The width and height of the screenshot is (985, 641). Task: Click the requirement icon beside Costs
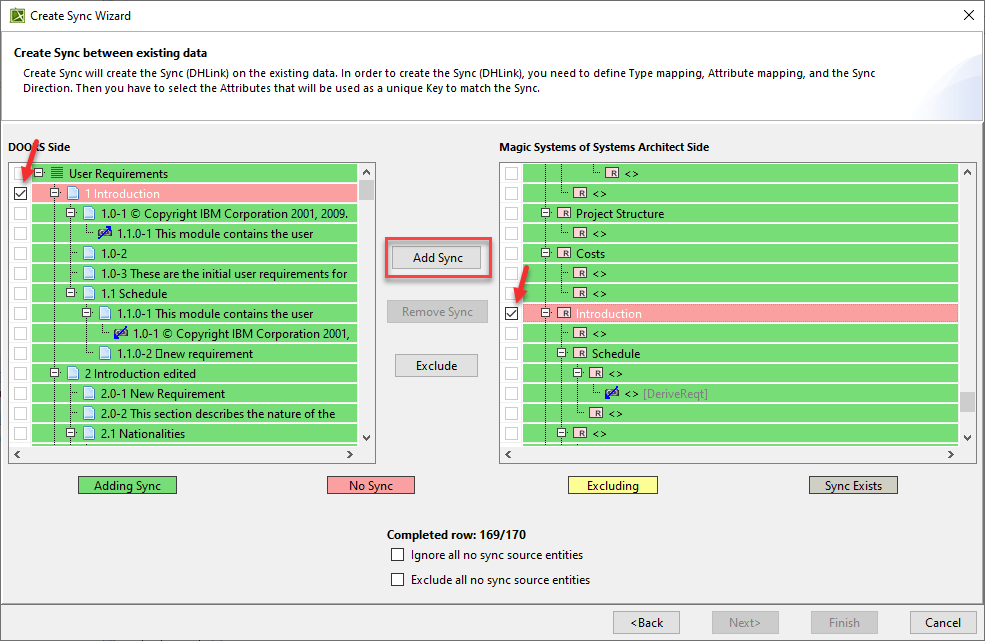(x=563, y=254)
